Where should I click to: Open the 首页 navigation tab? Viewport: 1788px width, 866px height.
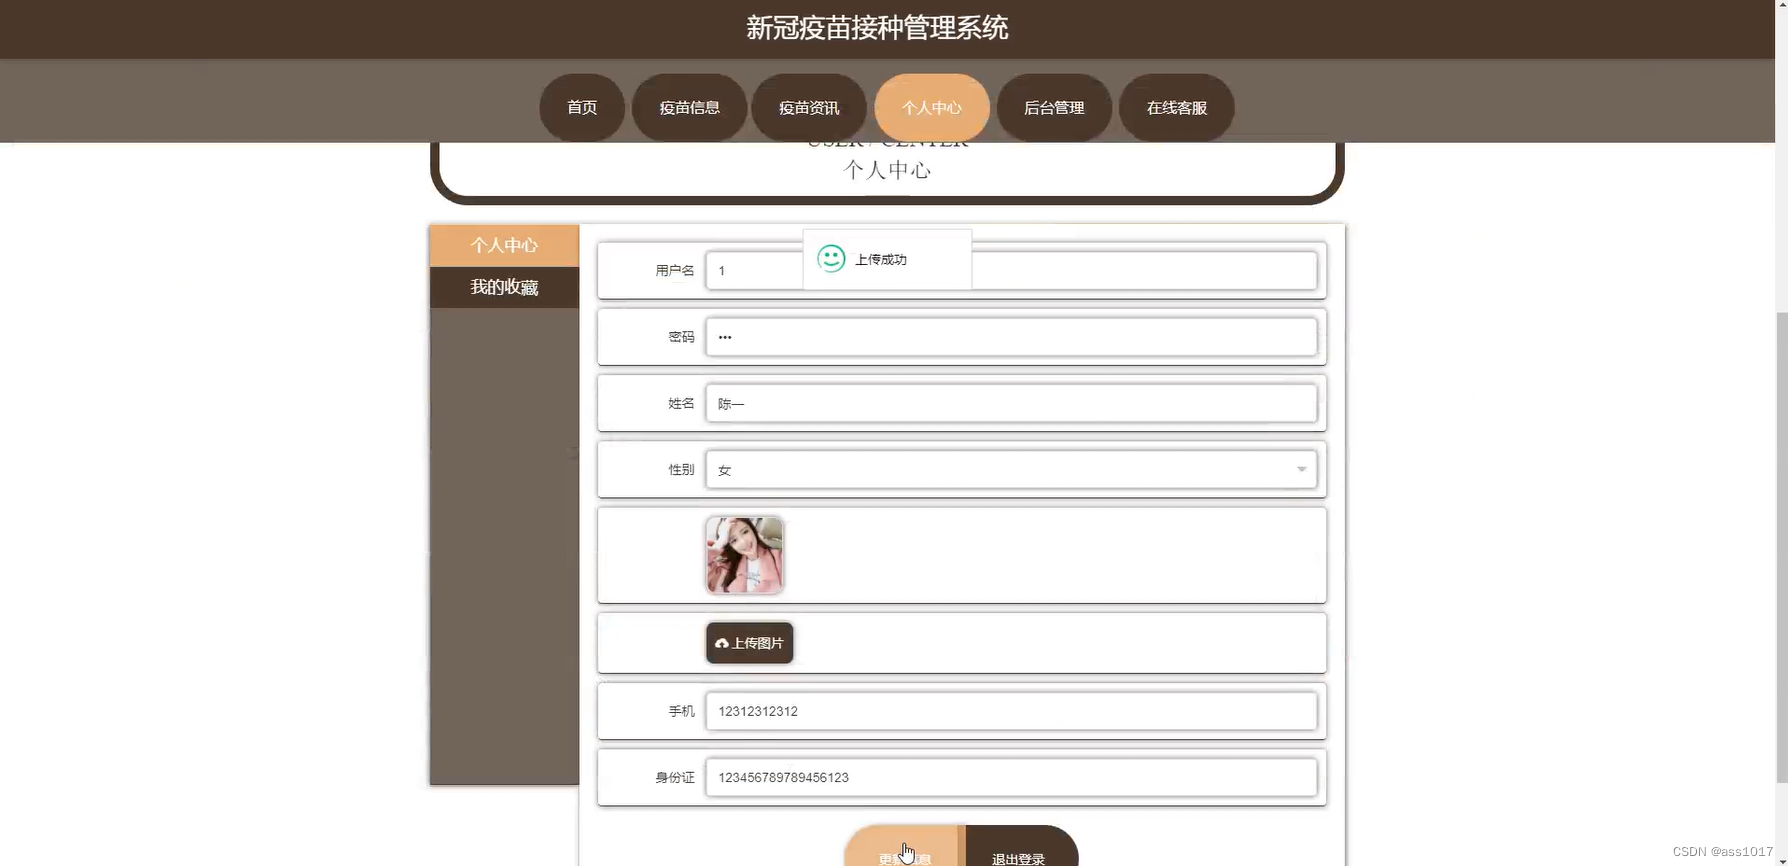pyautogui.click(x=582, y=107)
